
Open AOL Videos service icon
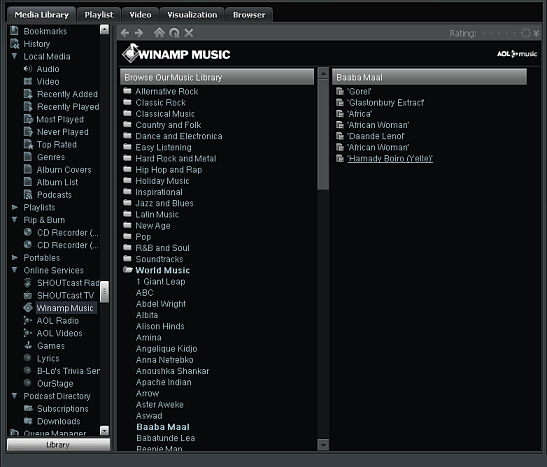pos(28,333)
